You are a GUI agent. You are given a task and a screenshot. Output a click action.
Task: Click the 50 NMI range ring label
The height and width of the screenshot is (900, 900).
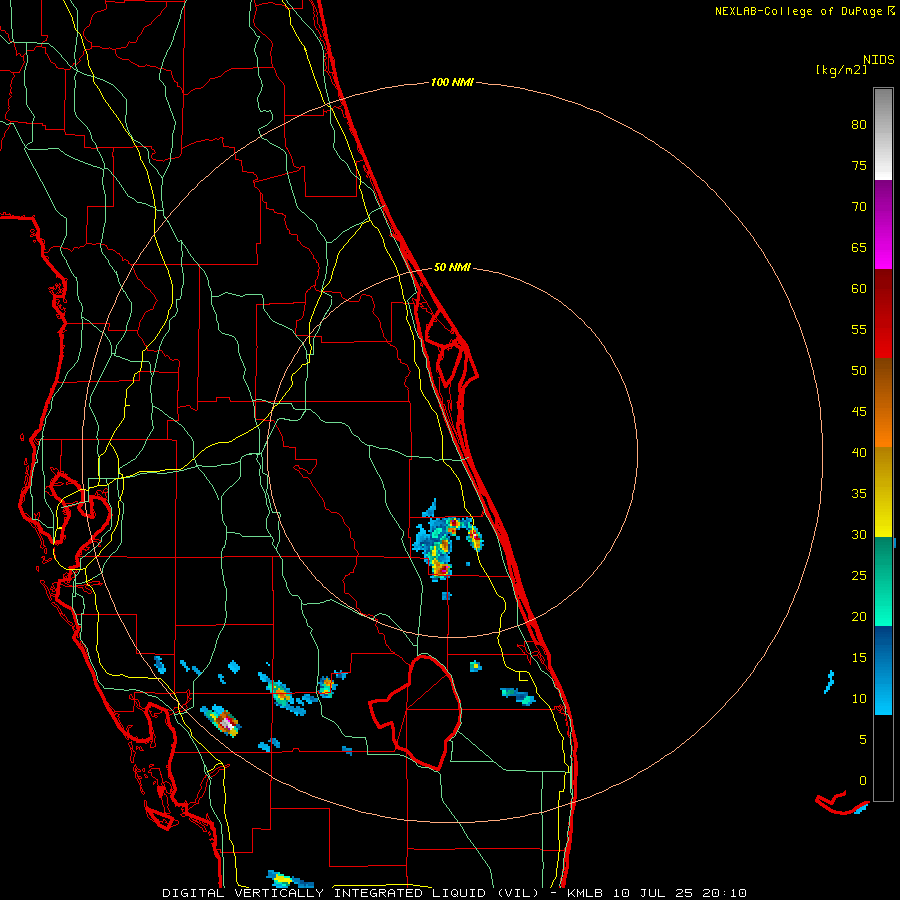coord(452,267)
